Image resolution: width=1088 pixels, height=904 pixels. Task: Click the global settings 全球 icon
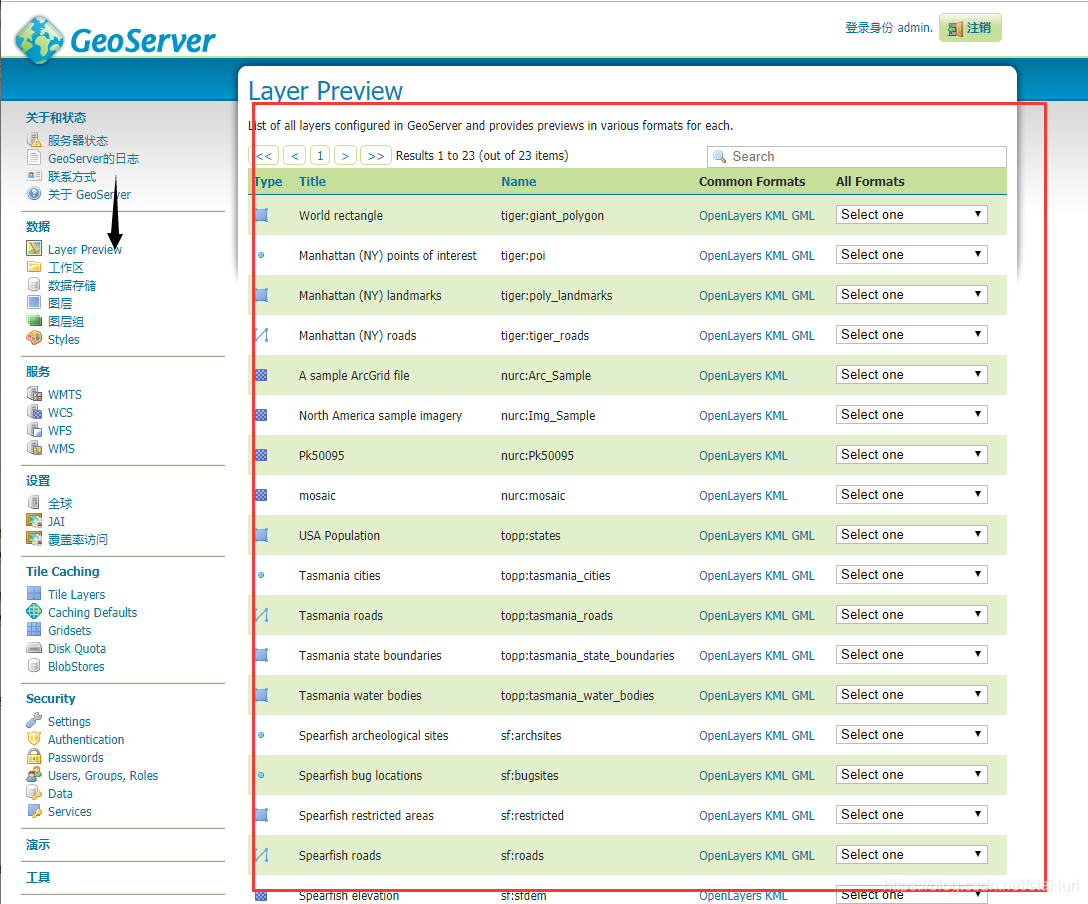click(x=34, y=502)
